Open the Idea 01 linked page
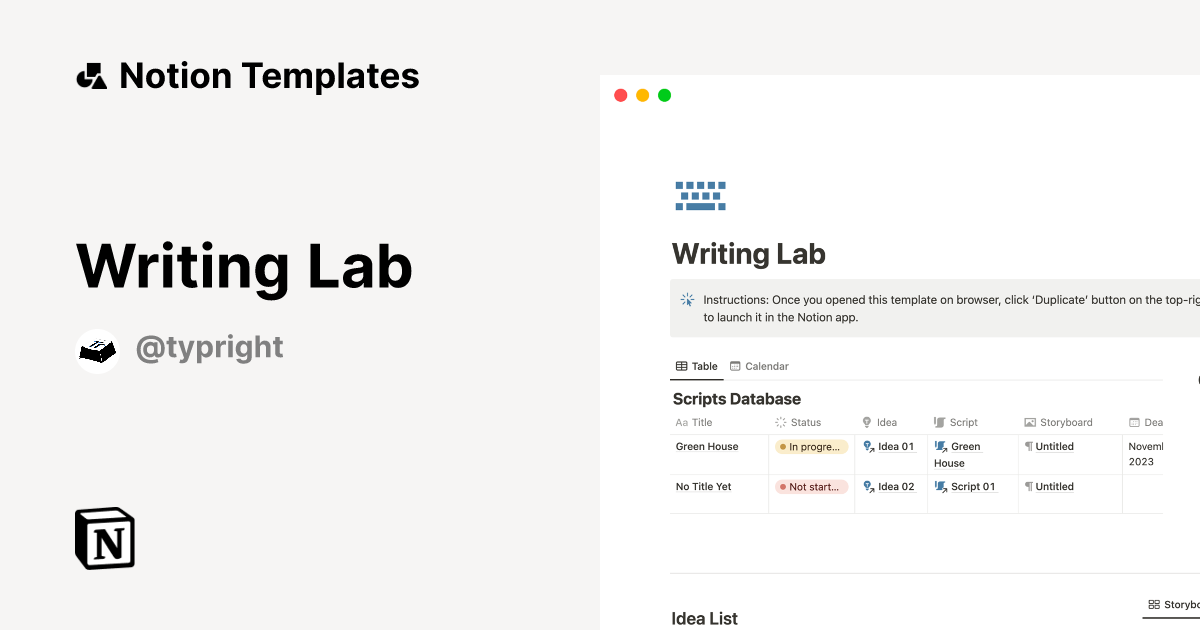The height and width of the screenshot is (630, 1200). (897, 446)
